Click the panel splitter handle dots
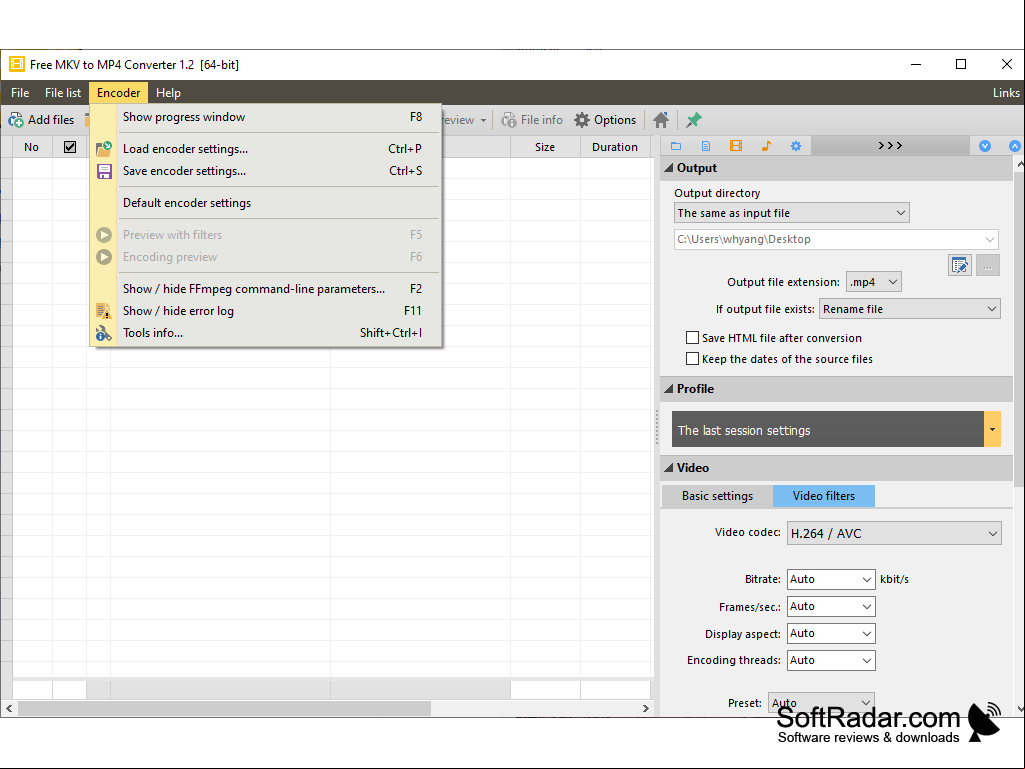 [656, 427]
